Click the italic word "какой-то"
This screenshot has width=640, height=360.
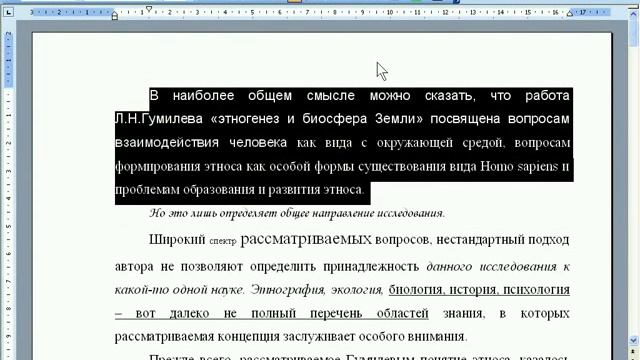142,289
